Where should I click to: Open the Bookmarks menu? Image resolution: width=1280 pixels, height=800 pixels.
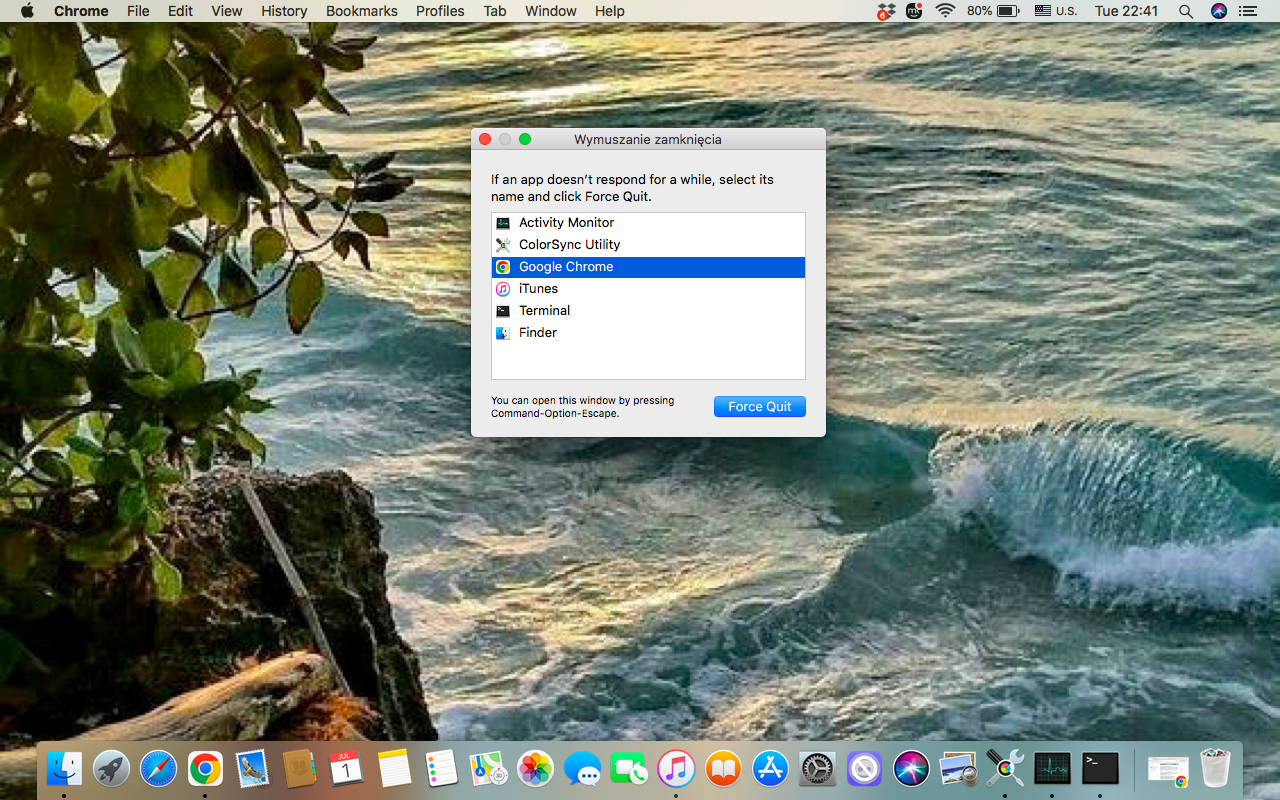[361, 11]
